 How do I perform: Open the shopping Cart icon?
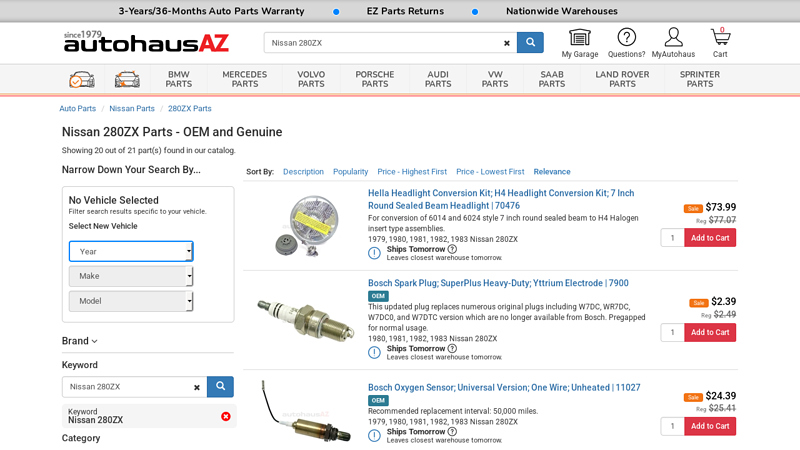[x=720, y=43]
